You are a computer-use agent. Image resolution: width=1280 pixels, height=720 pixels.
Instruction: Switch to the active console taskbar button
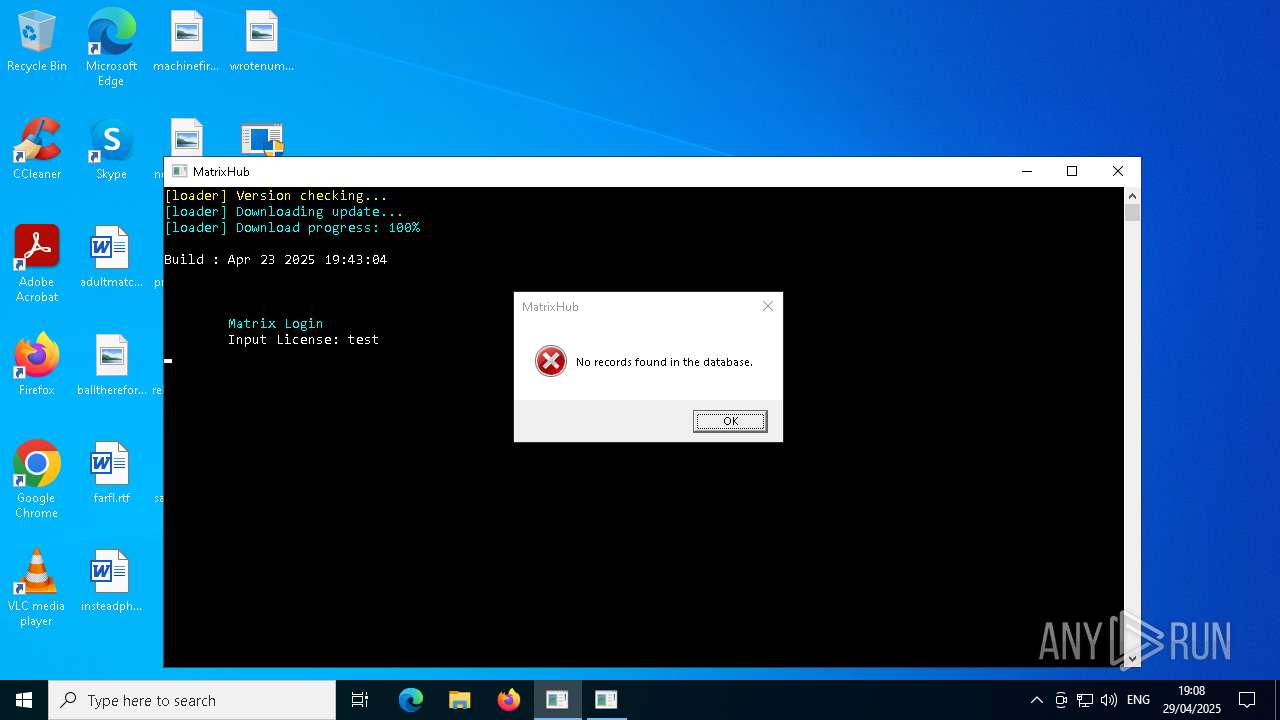pyautogui.click(x=557, y=700)
